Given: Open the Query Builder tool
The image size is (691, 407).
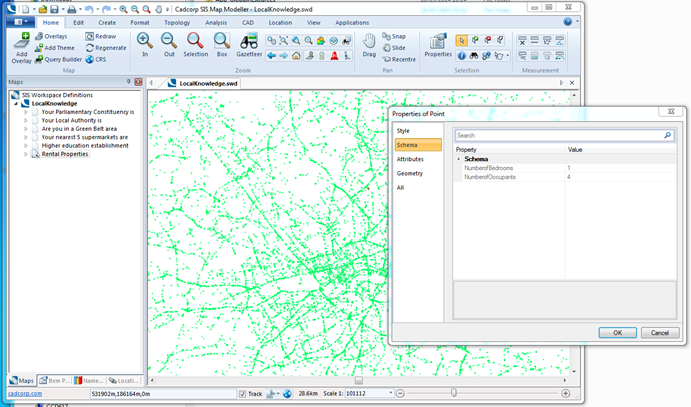Looking at the screenshot, I should click(59, 59).
